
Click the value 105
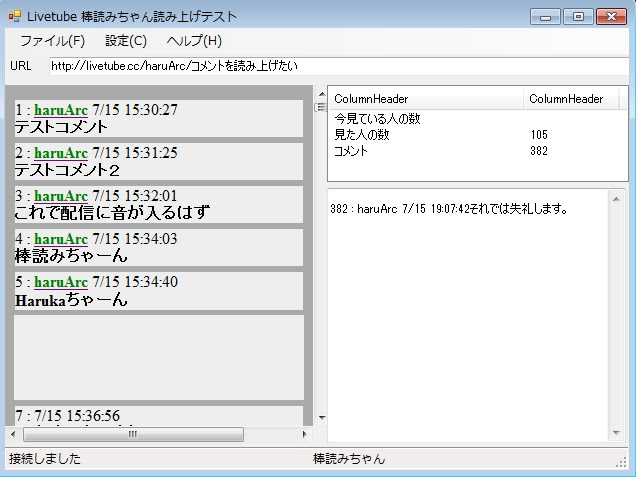pyautogui.click(x=539, y=135)
